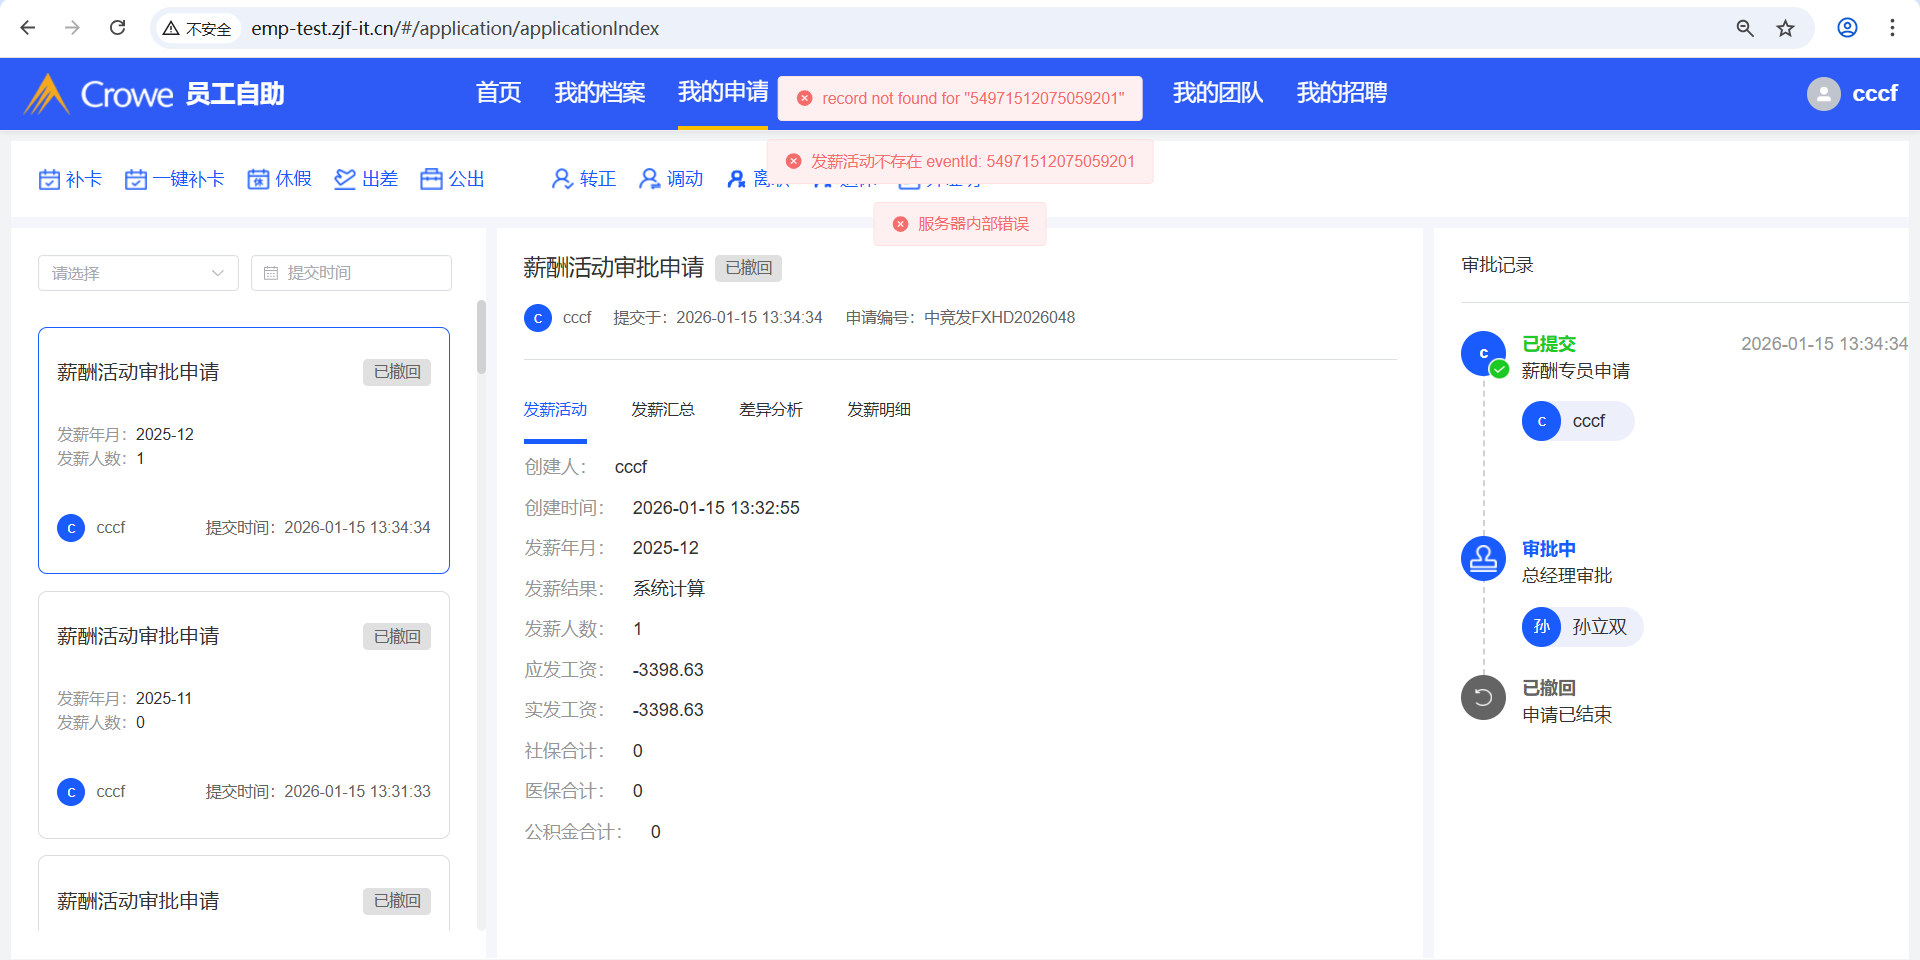Viewport: 1920px width, 960px height.
Task: Select the 出差 business trip icon
Action: 345,179
